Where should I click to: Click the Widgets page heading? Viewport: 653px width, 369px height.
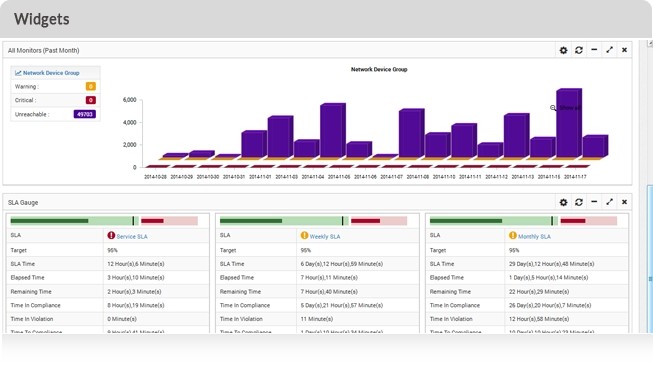[42, 19]
